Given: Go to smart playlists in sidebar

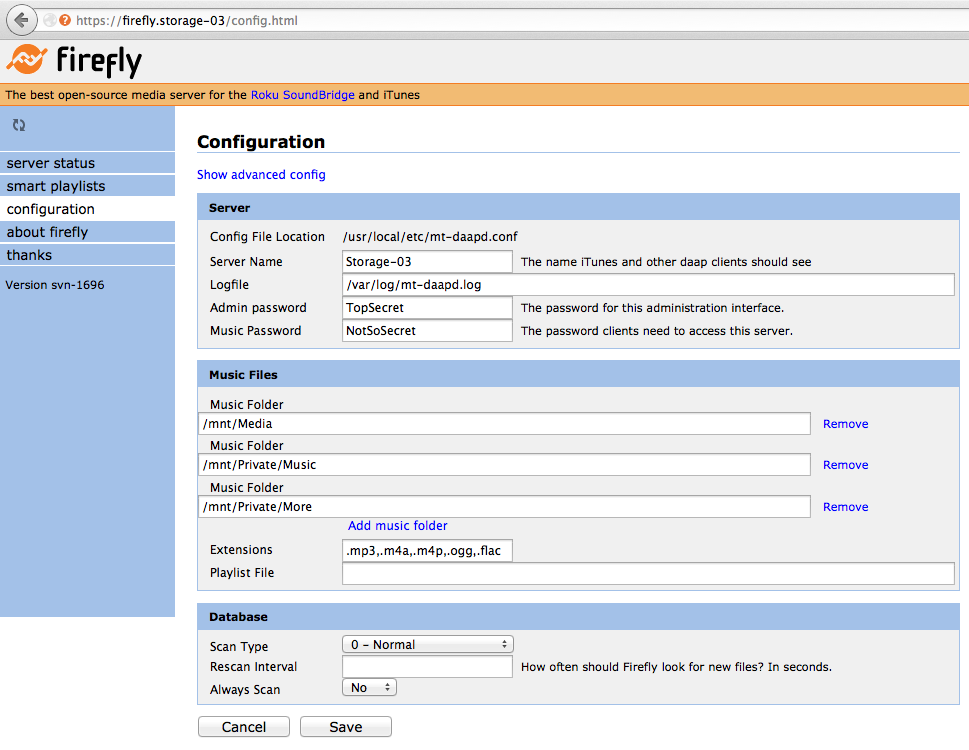Looking at the screenshot, I should [x=56, y=186].
